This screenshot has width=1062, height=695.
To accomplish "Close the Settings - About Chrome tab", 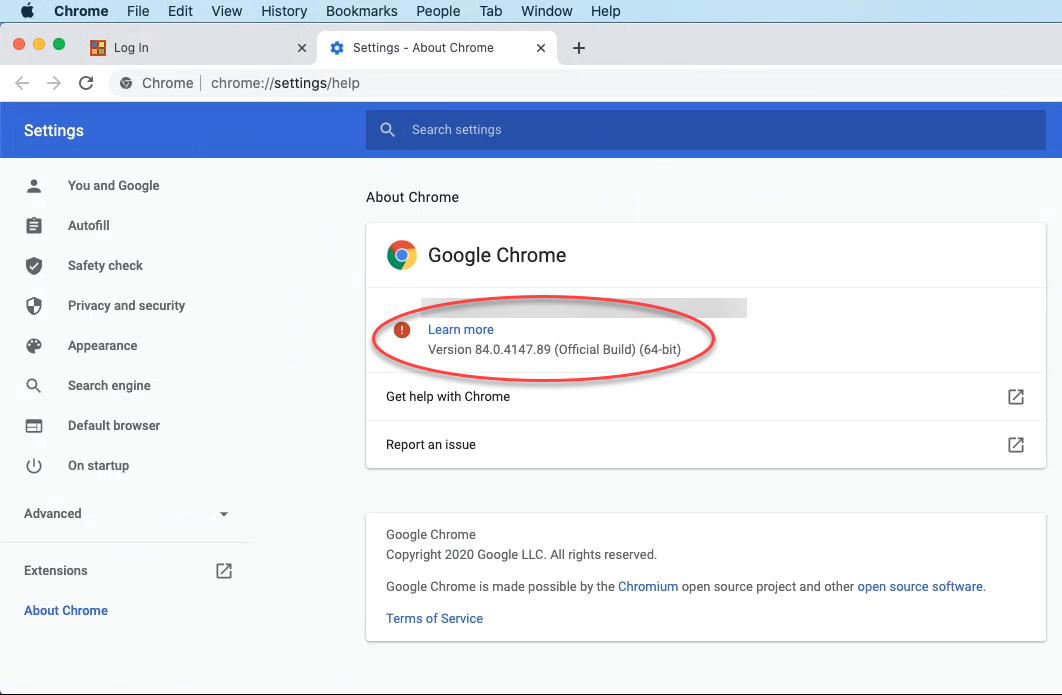I will tap(540, 47).
